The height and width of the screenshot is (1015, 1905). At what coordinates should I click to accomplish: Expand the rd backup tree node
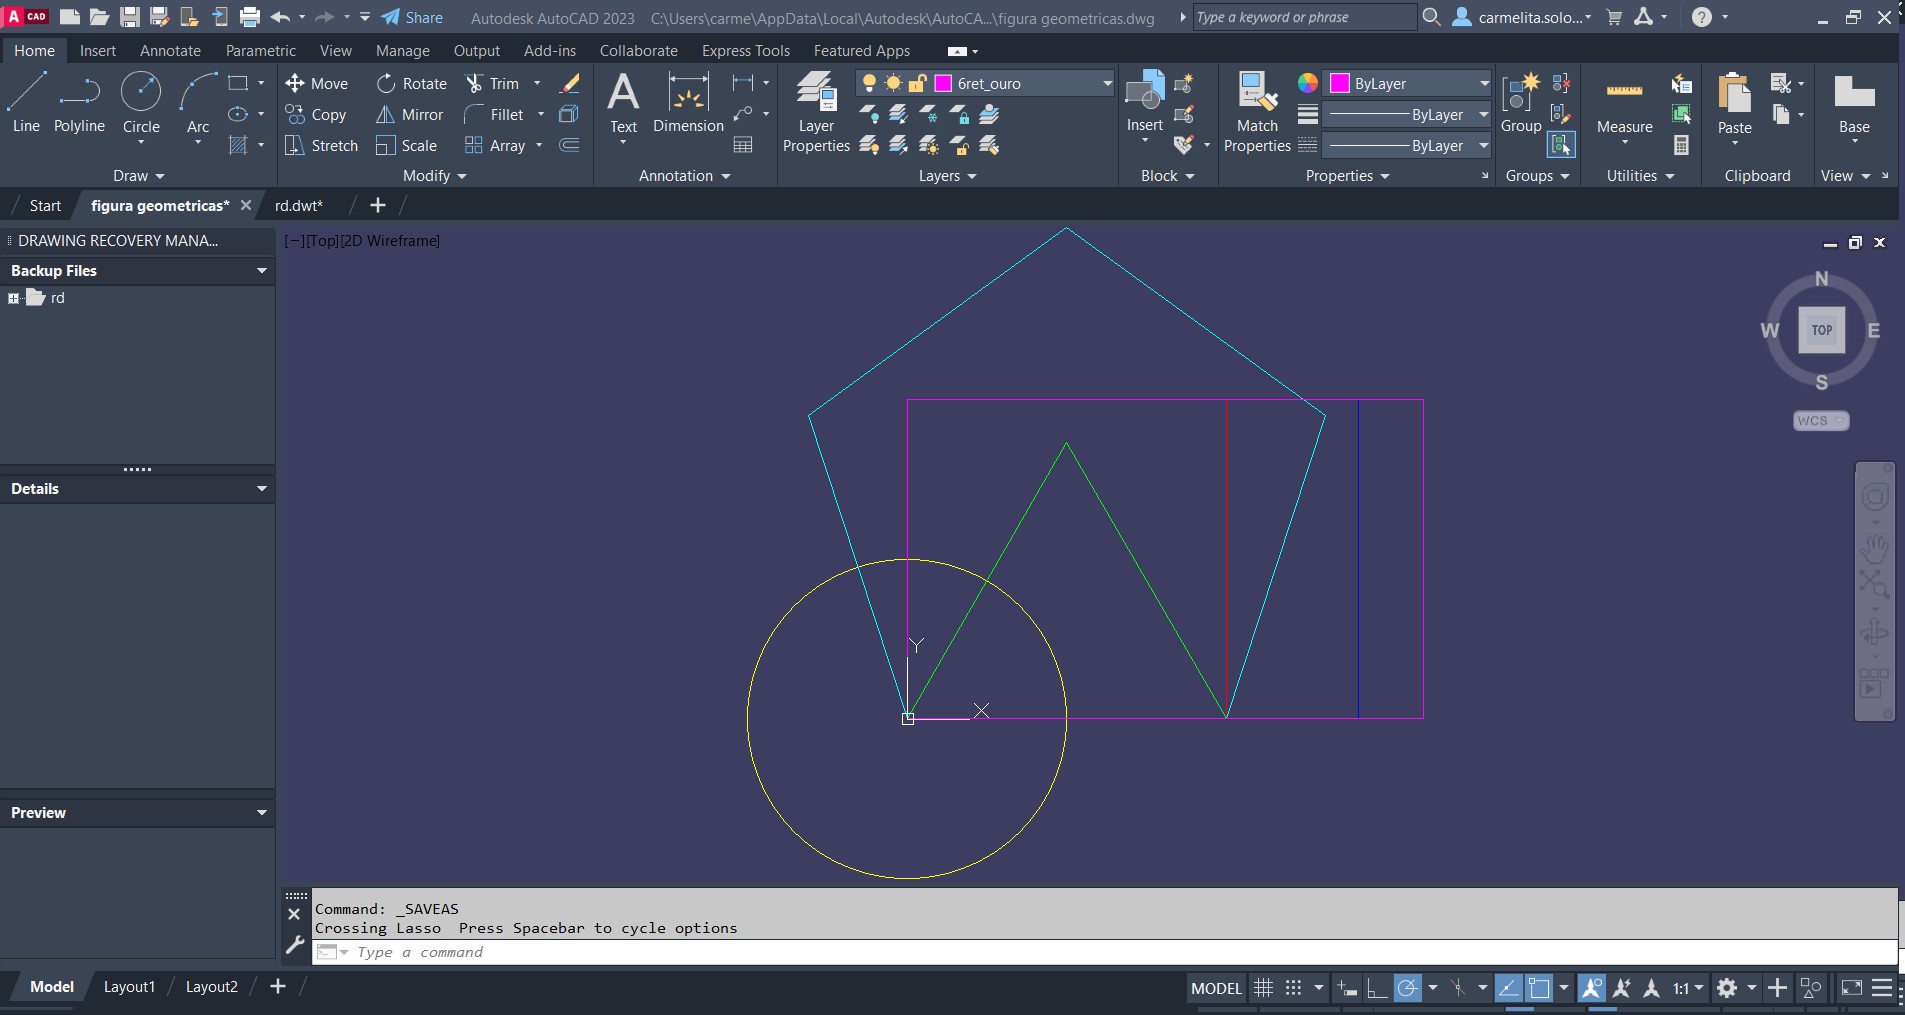(13, 298)
